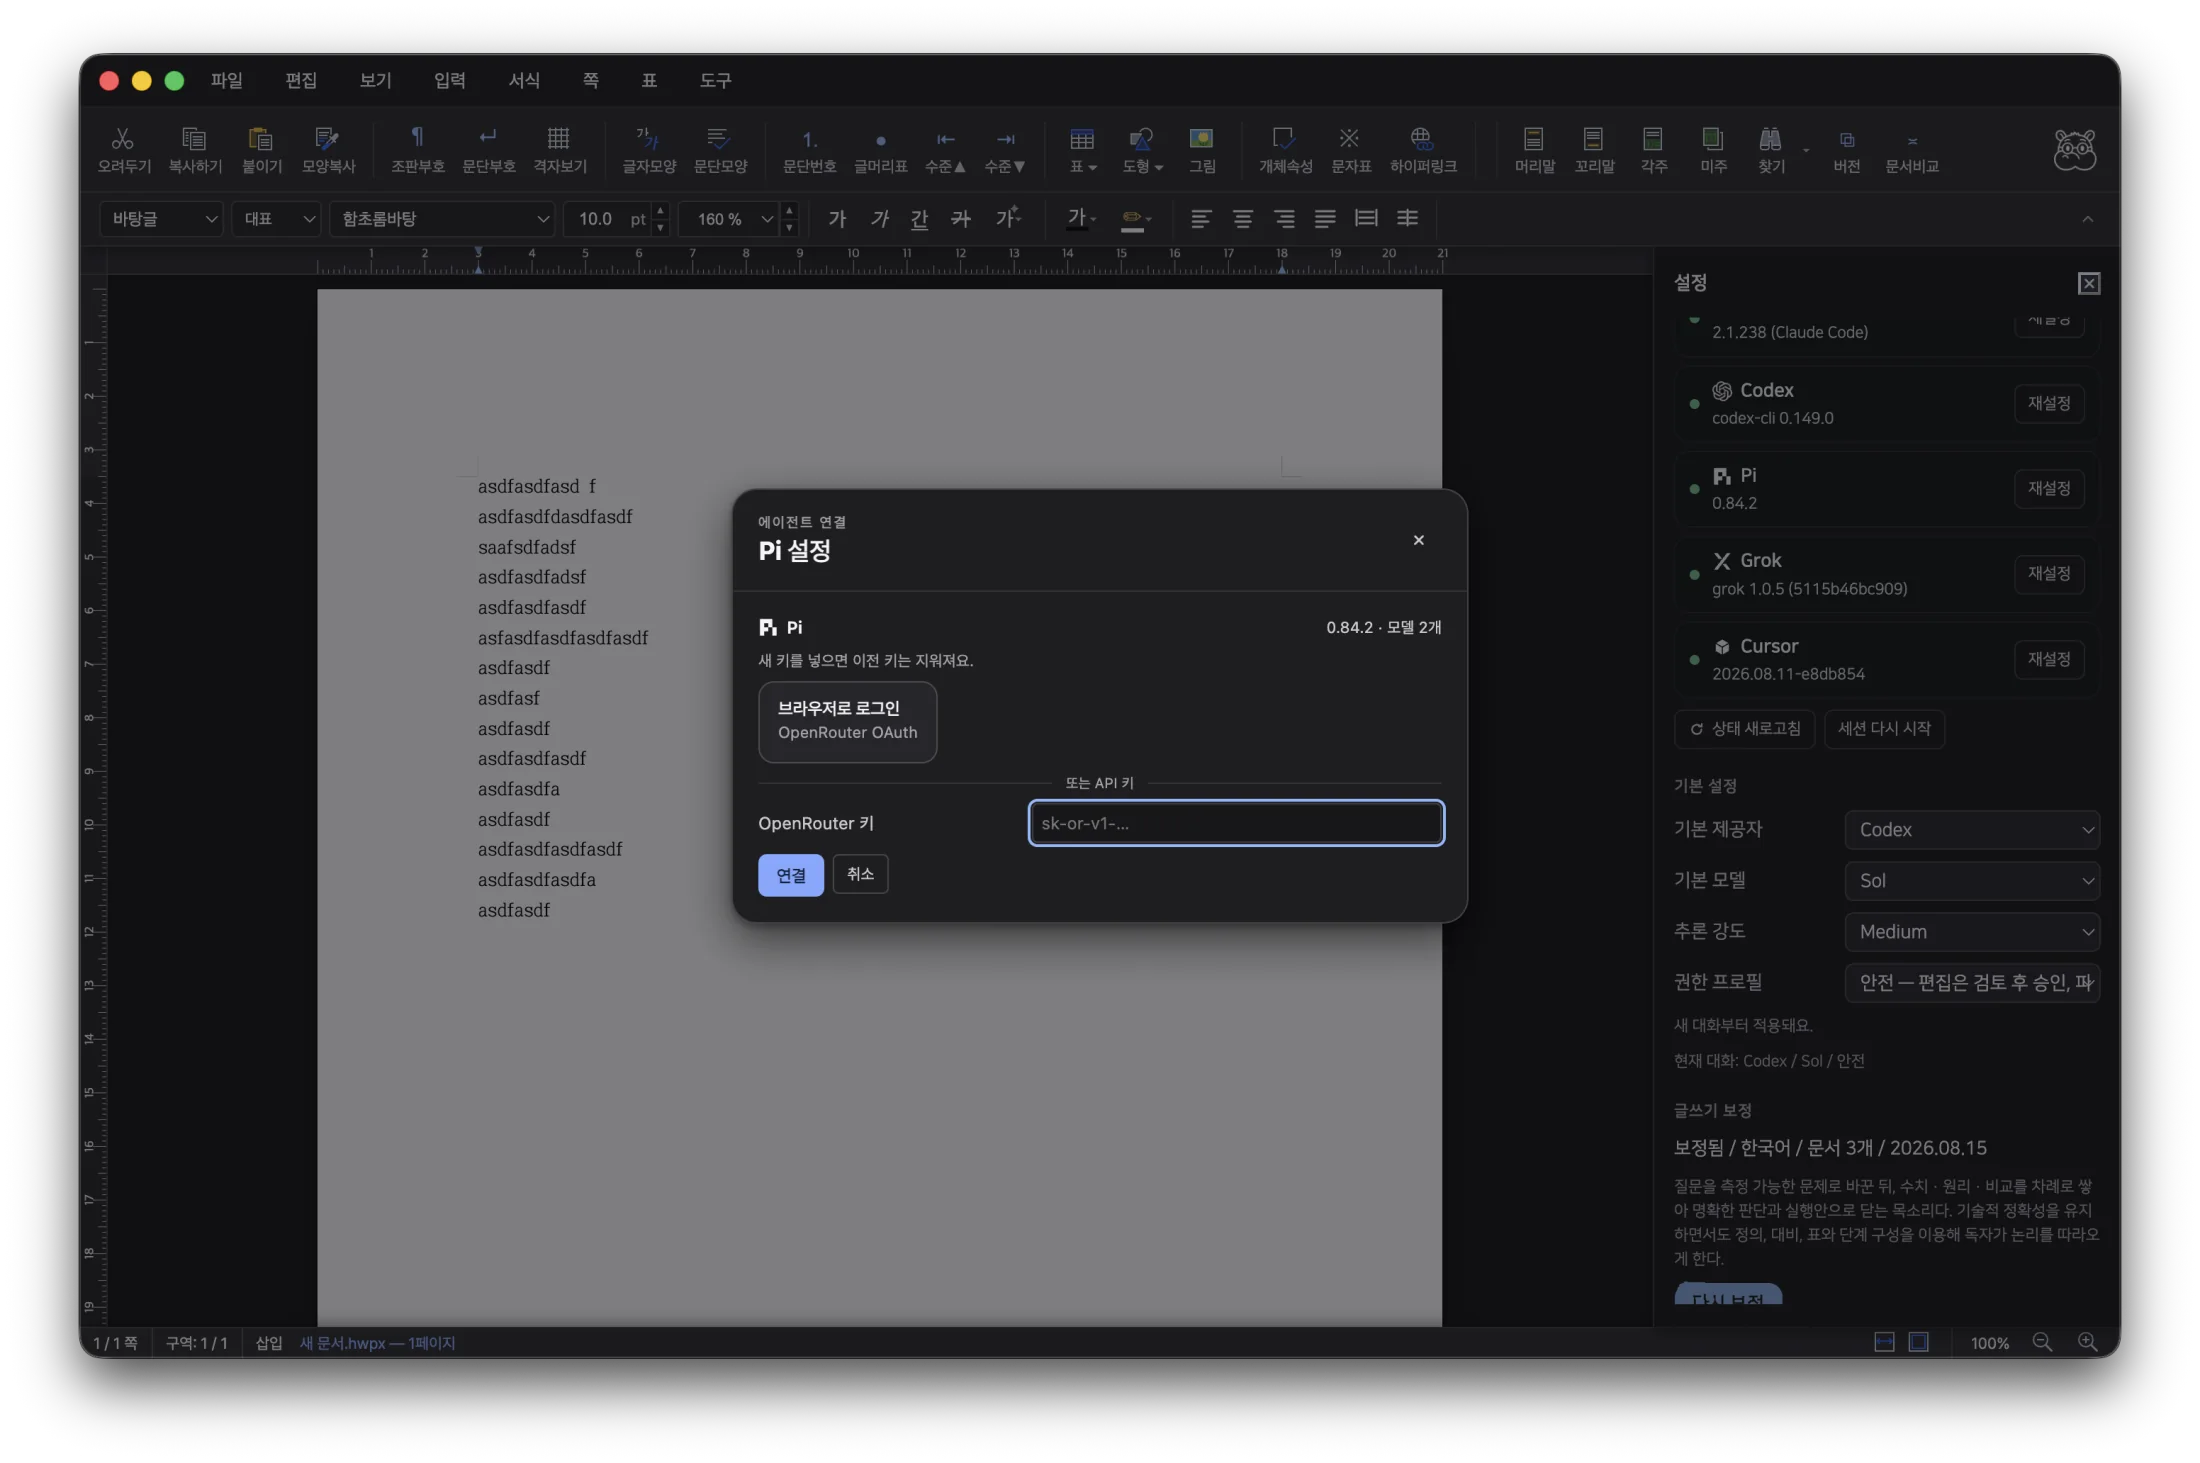Click the 복사하기 (copy) toolbar icon

pos(194,148)
